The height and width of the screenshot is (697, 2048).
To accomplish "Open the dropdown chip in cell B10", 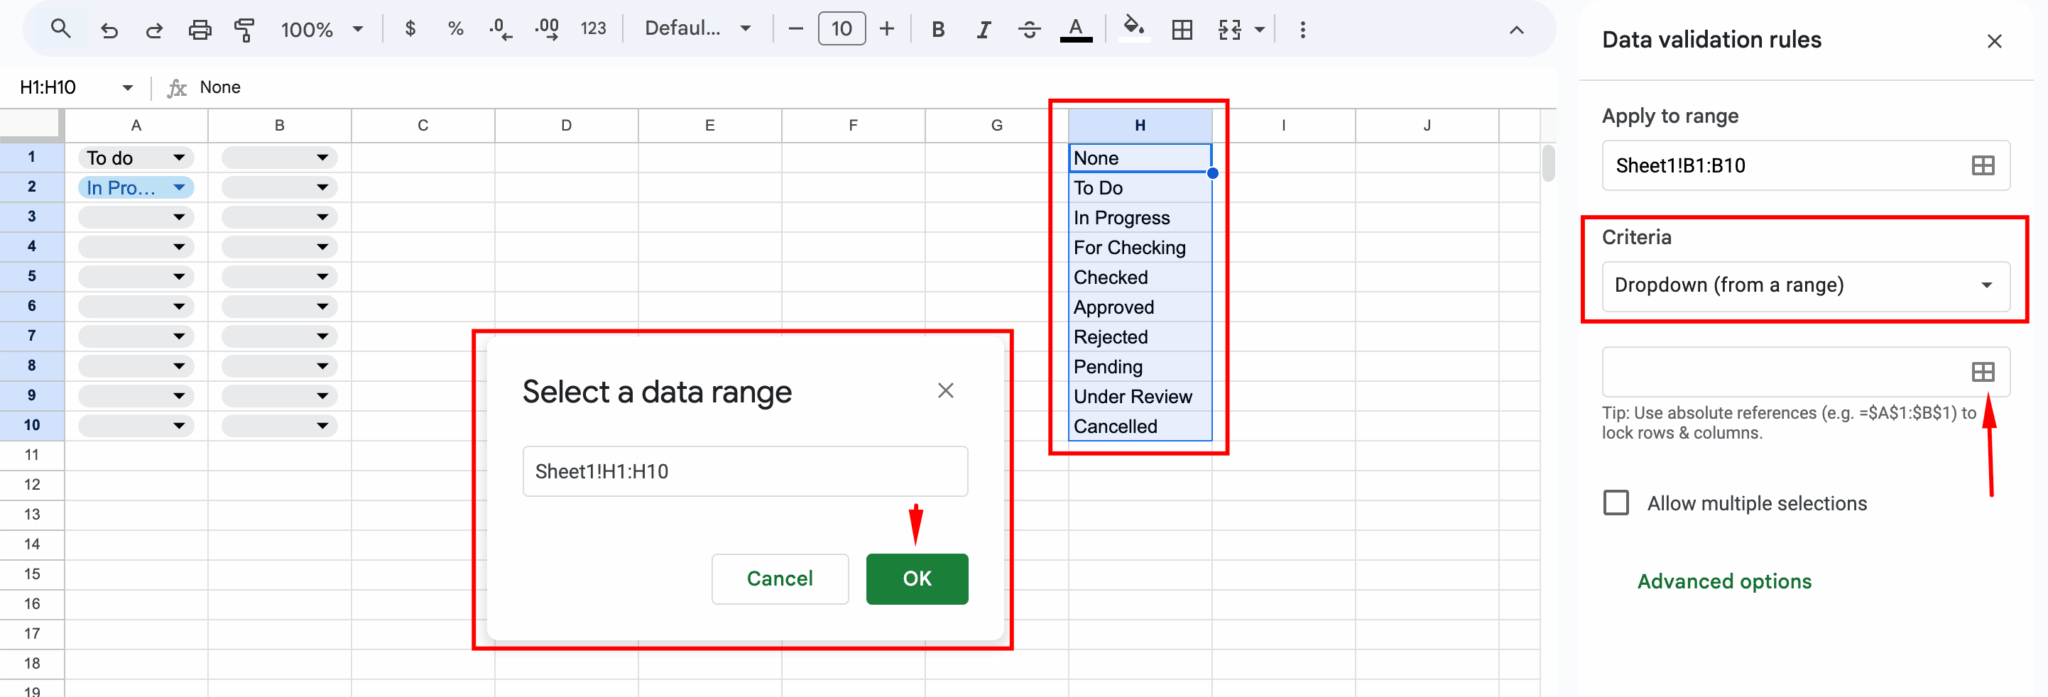I will 279,426.
